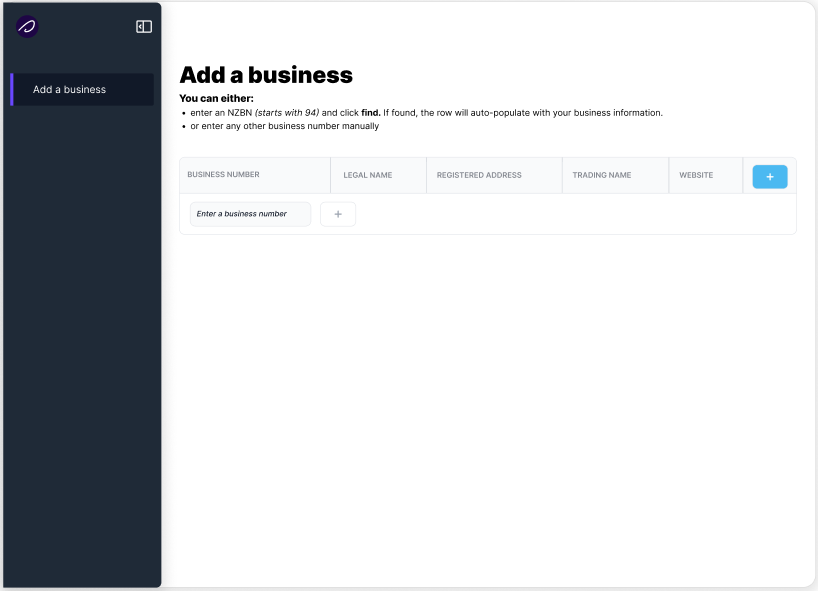Click the app logo in the sidebar
The image size is (818, 591).
tap(27, 27)
